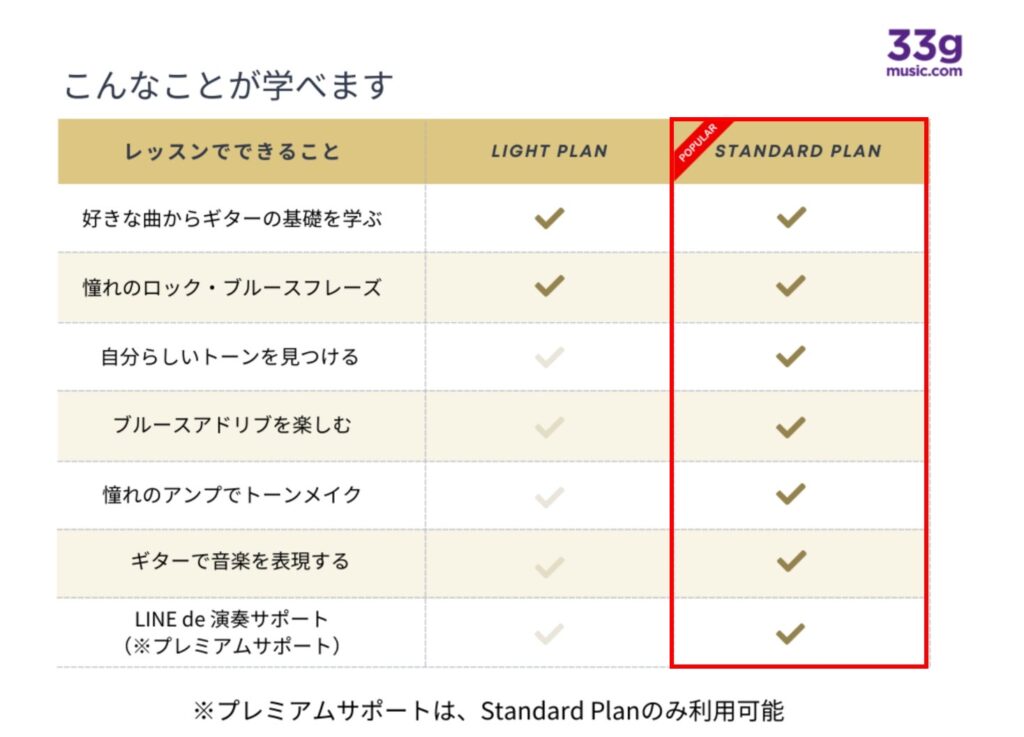
Task: Click the こんなことが学べます heading
Action: (229, 86)
